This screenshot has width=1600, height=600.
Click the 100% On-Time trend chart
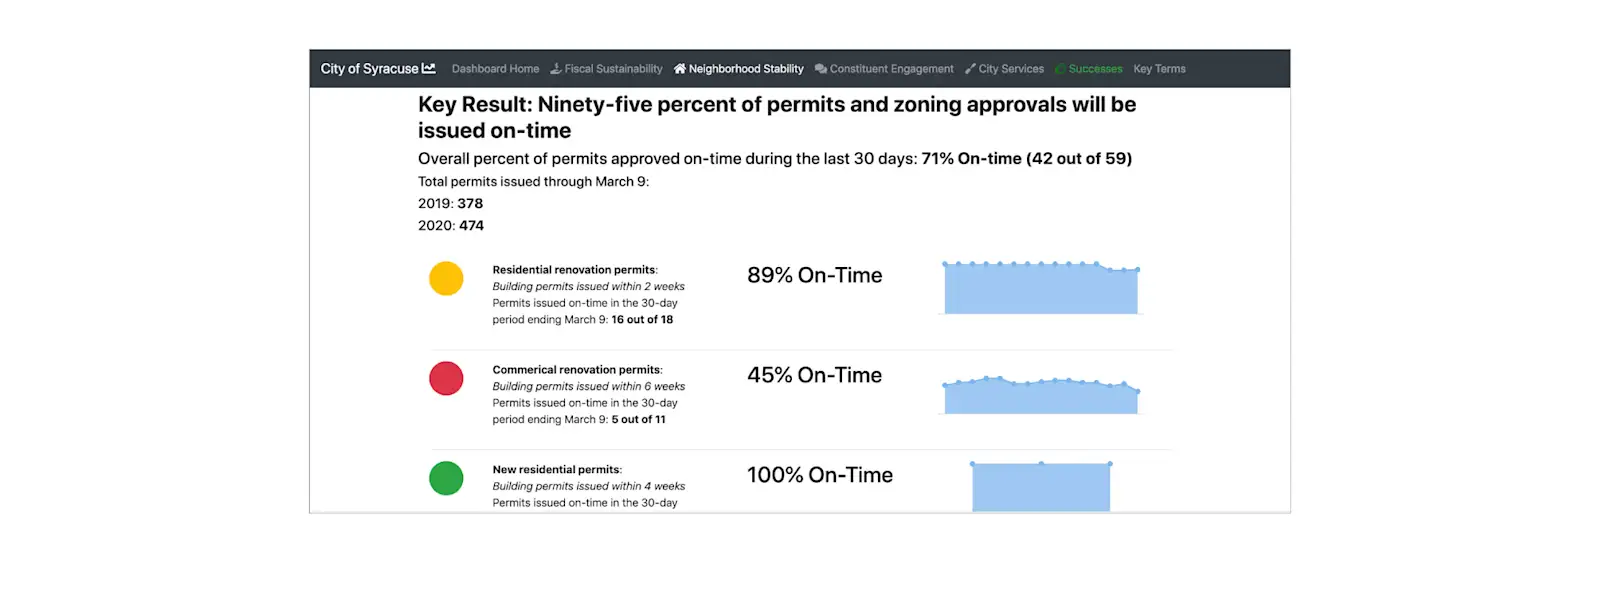[x=1041, y=486]
